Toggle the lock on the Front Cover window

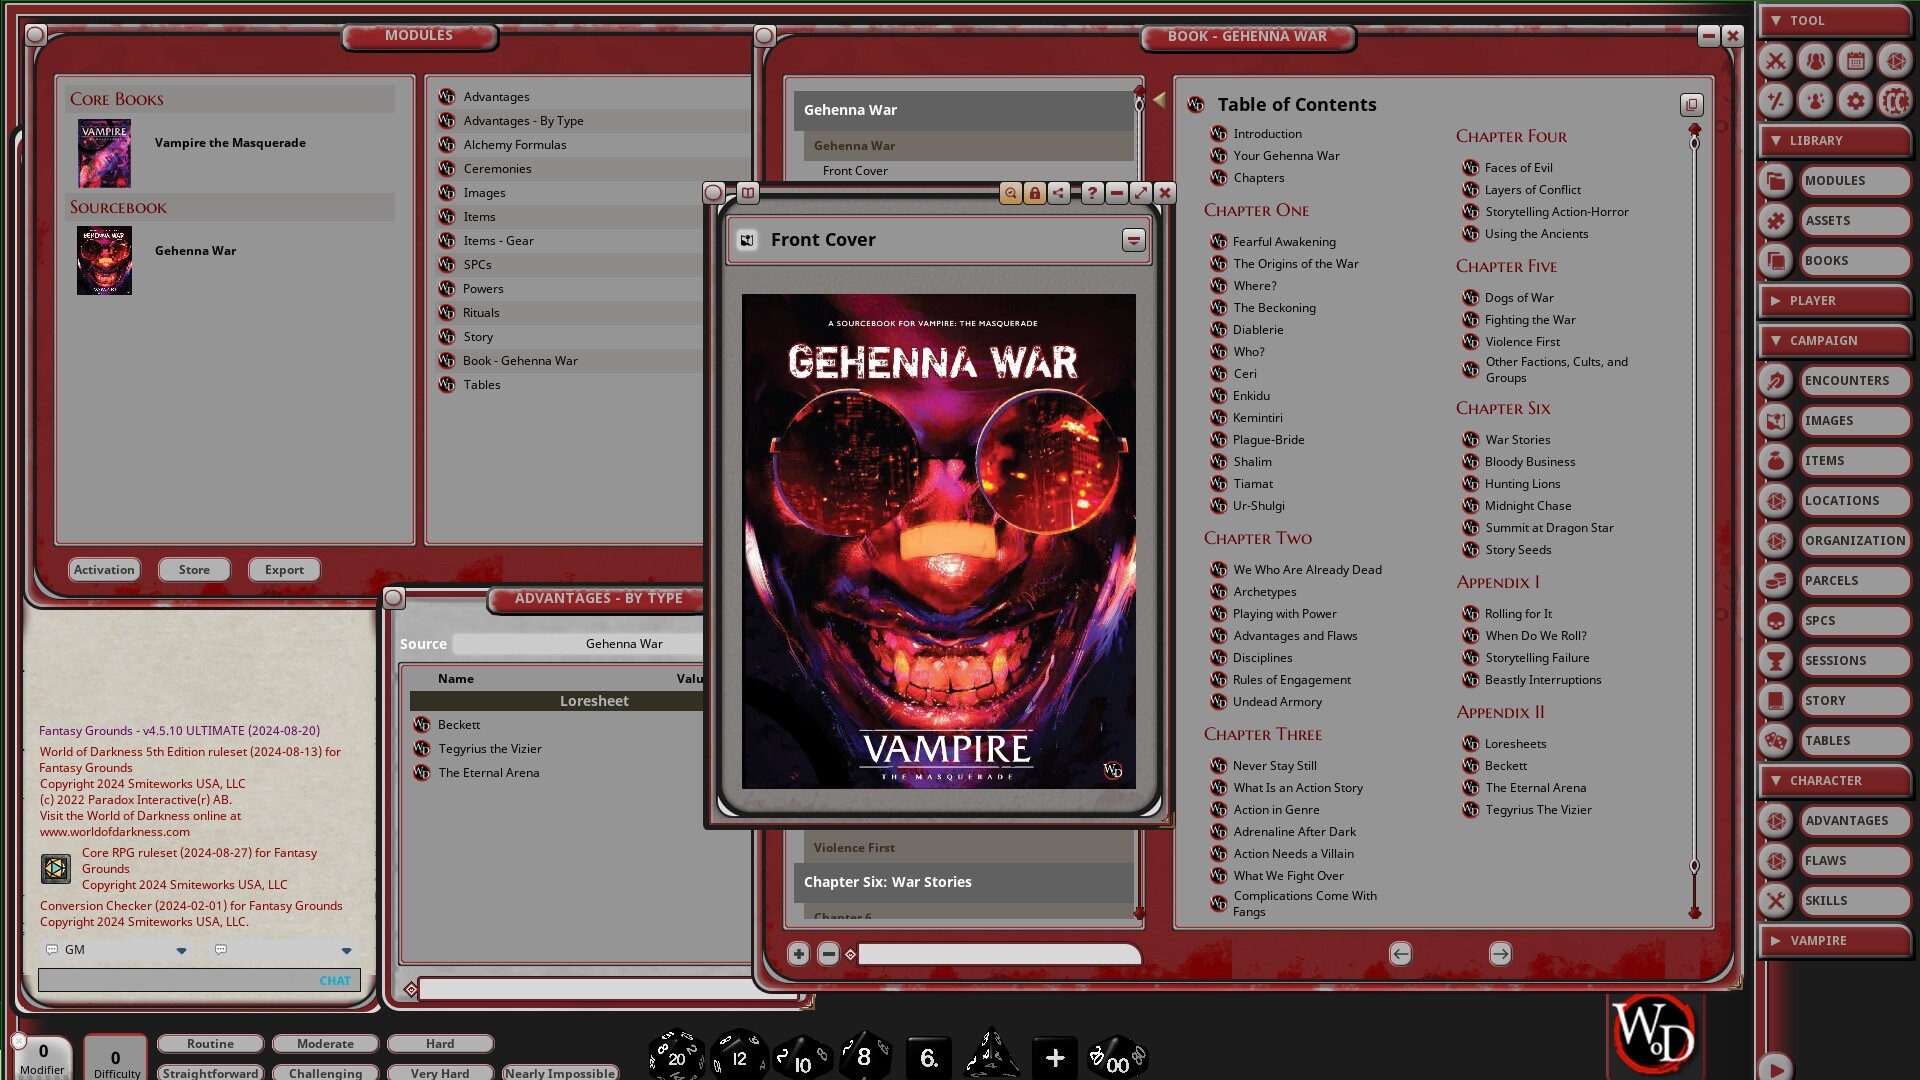click(1035, 193)
